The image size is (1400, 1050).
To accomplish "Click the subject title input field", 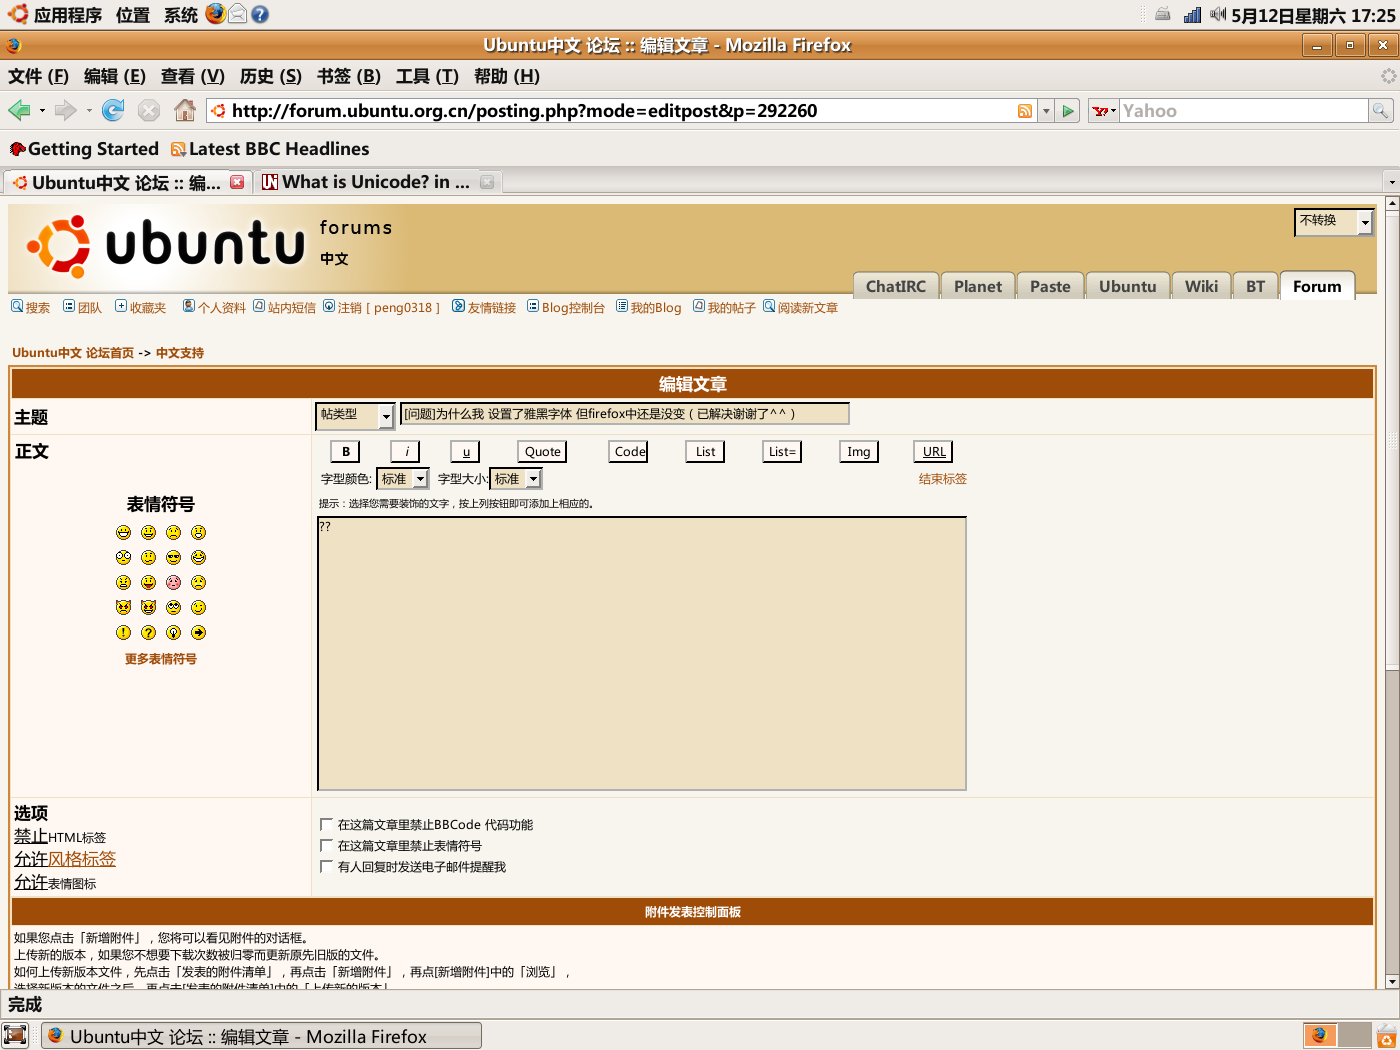I will coord(625,414).
